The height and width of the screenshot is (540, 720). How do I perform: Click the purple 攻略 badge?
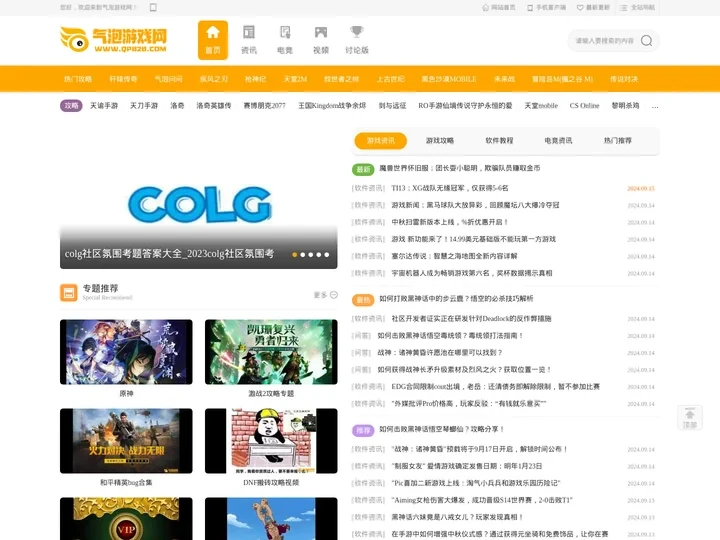71,106
